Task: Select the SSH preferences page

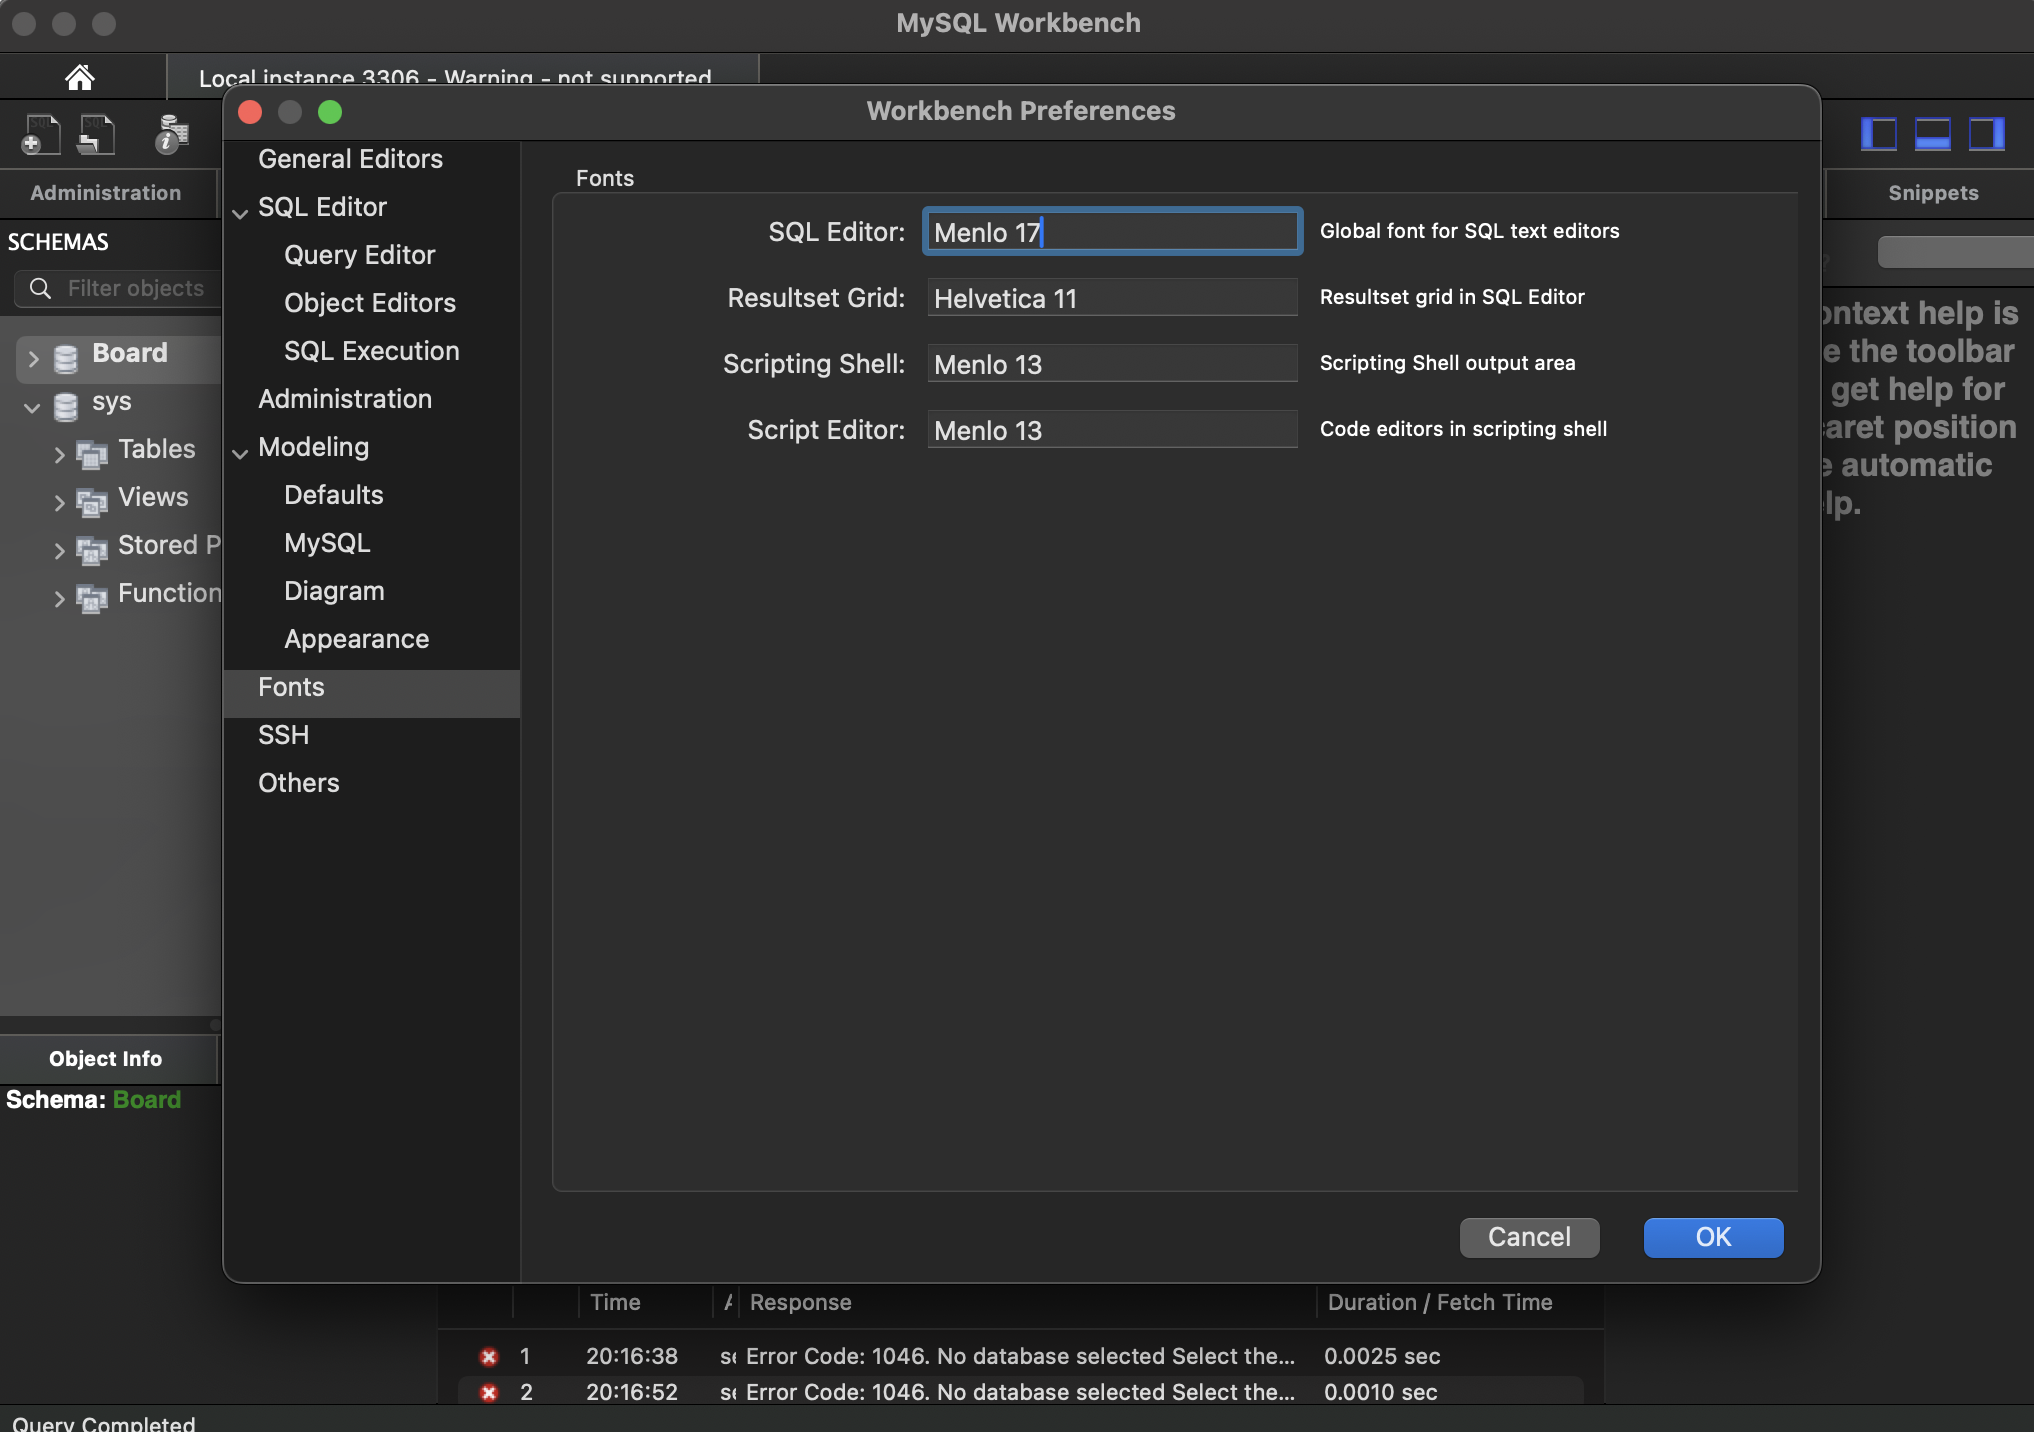Action: click(x=284, y=735)
